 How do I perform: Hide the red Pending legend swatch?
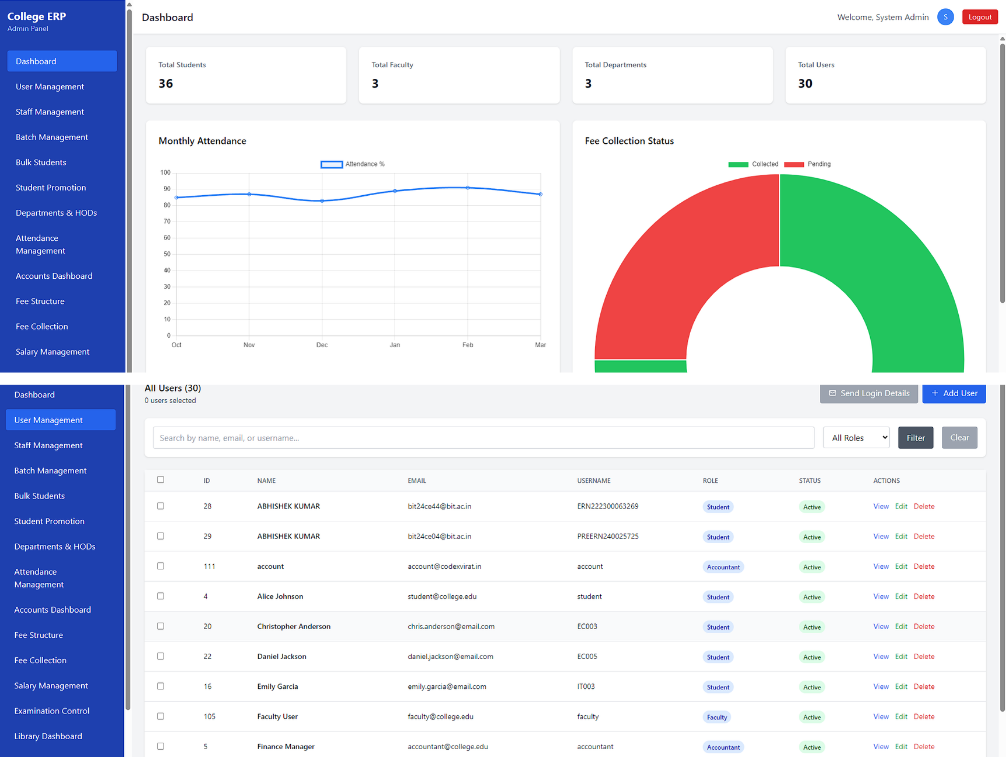click(x=794, y=164)
